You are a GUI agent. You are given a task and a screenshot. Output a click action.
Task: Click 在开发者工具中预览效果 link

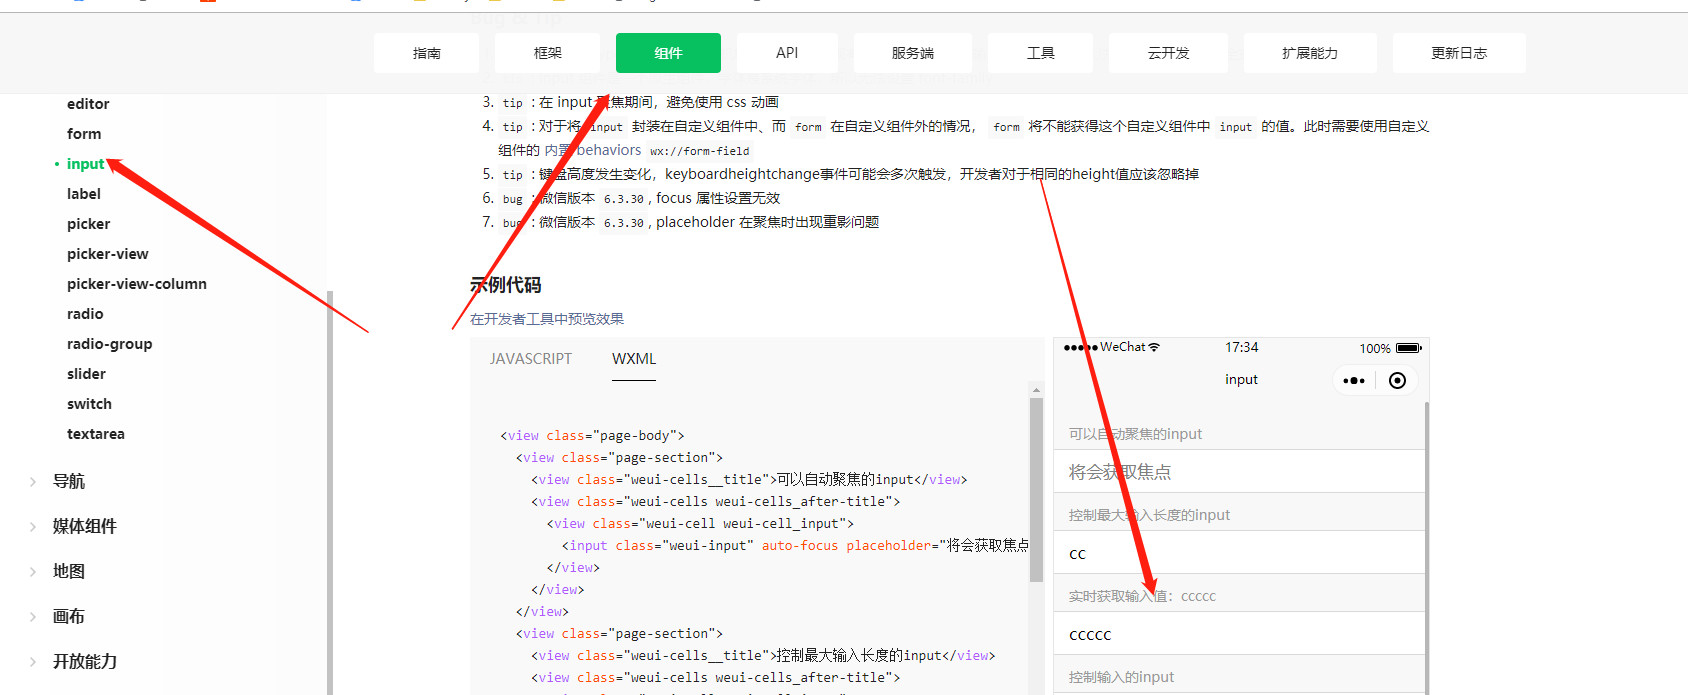pyautogui.click(x=547, y=319)
